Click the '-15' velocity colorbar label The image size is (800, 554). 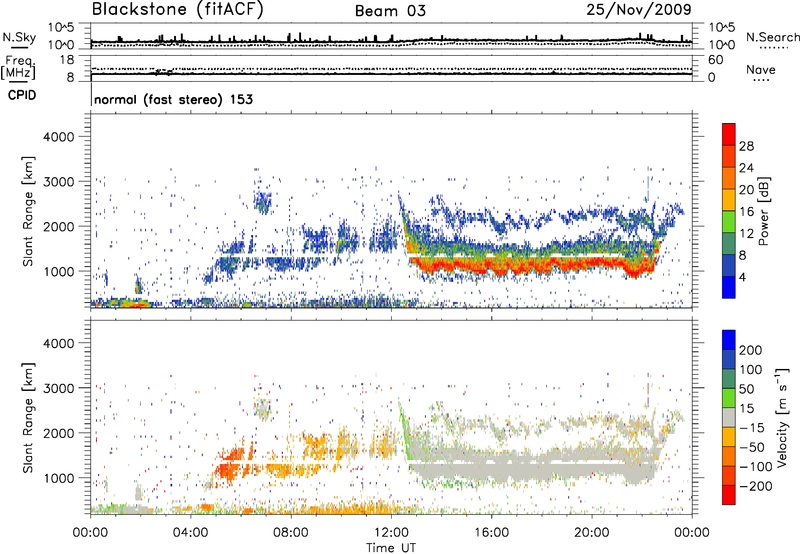(752, 428)
